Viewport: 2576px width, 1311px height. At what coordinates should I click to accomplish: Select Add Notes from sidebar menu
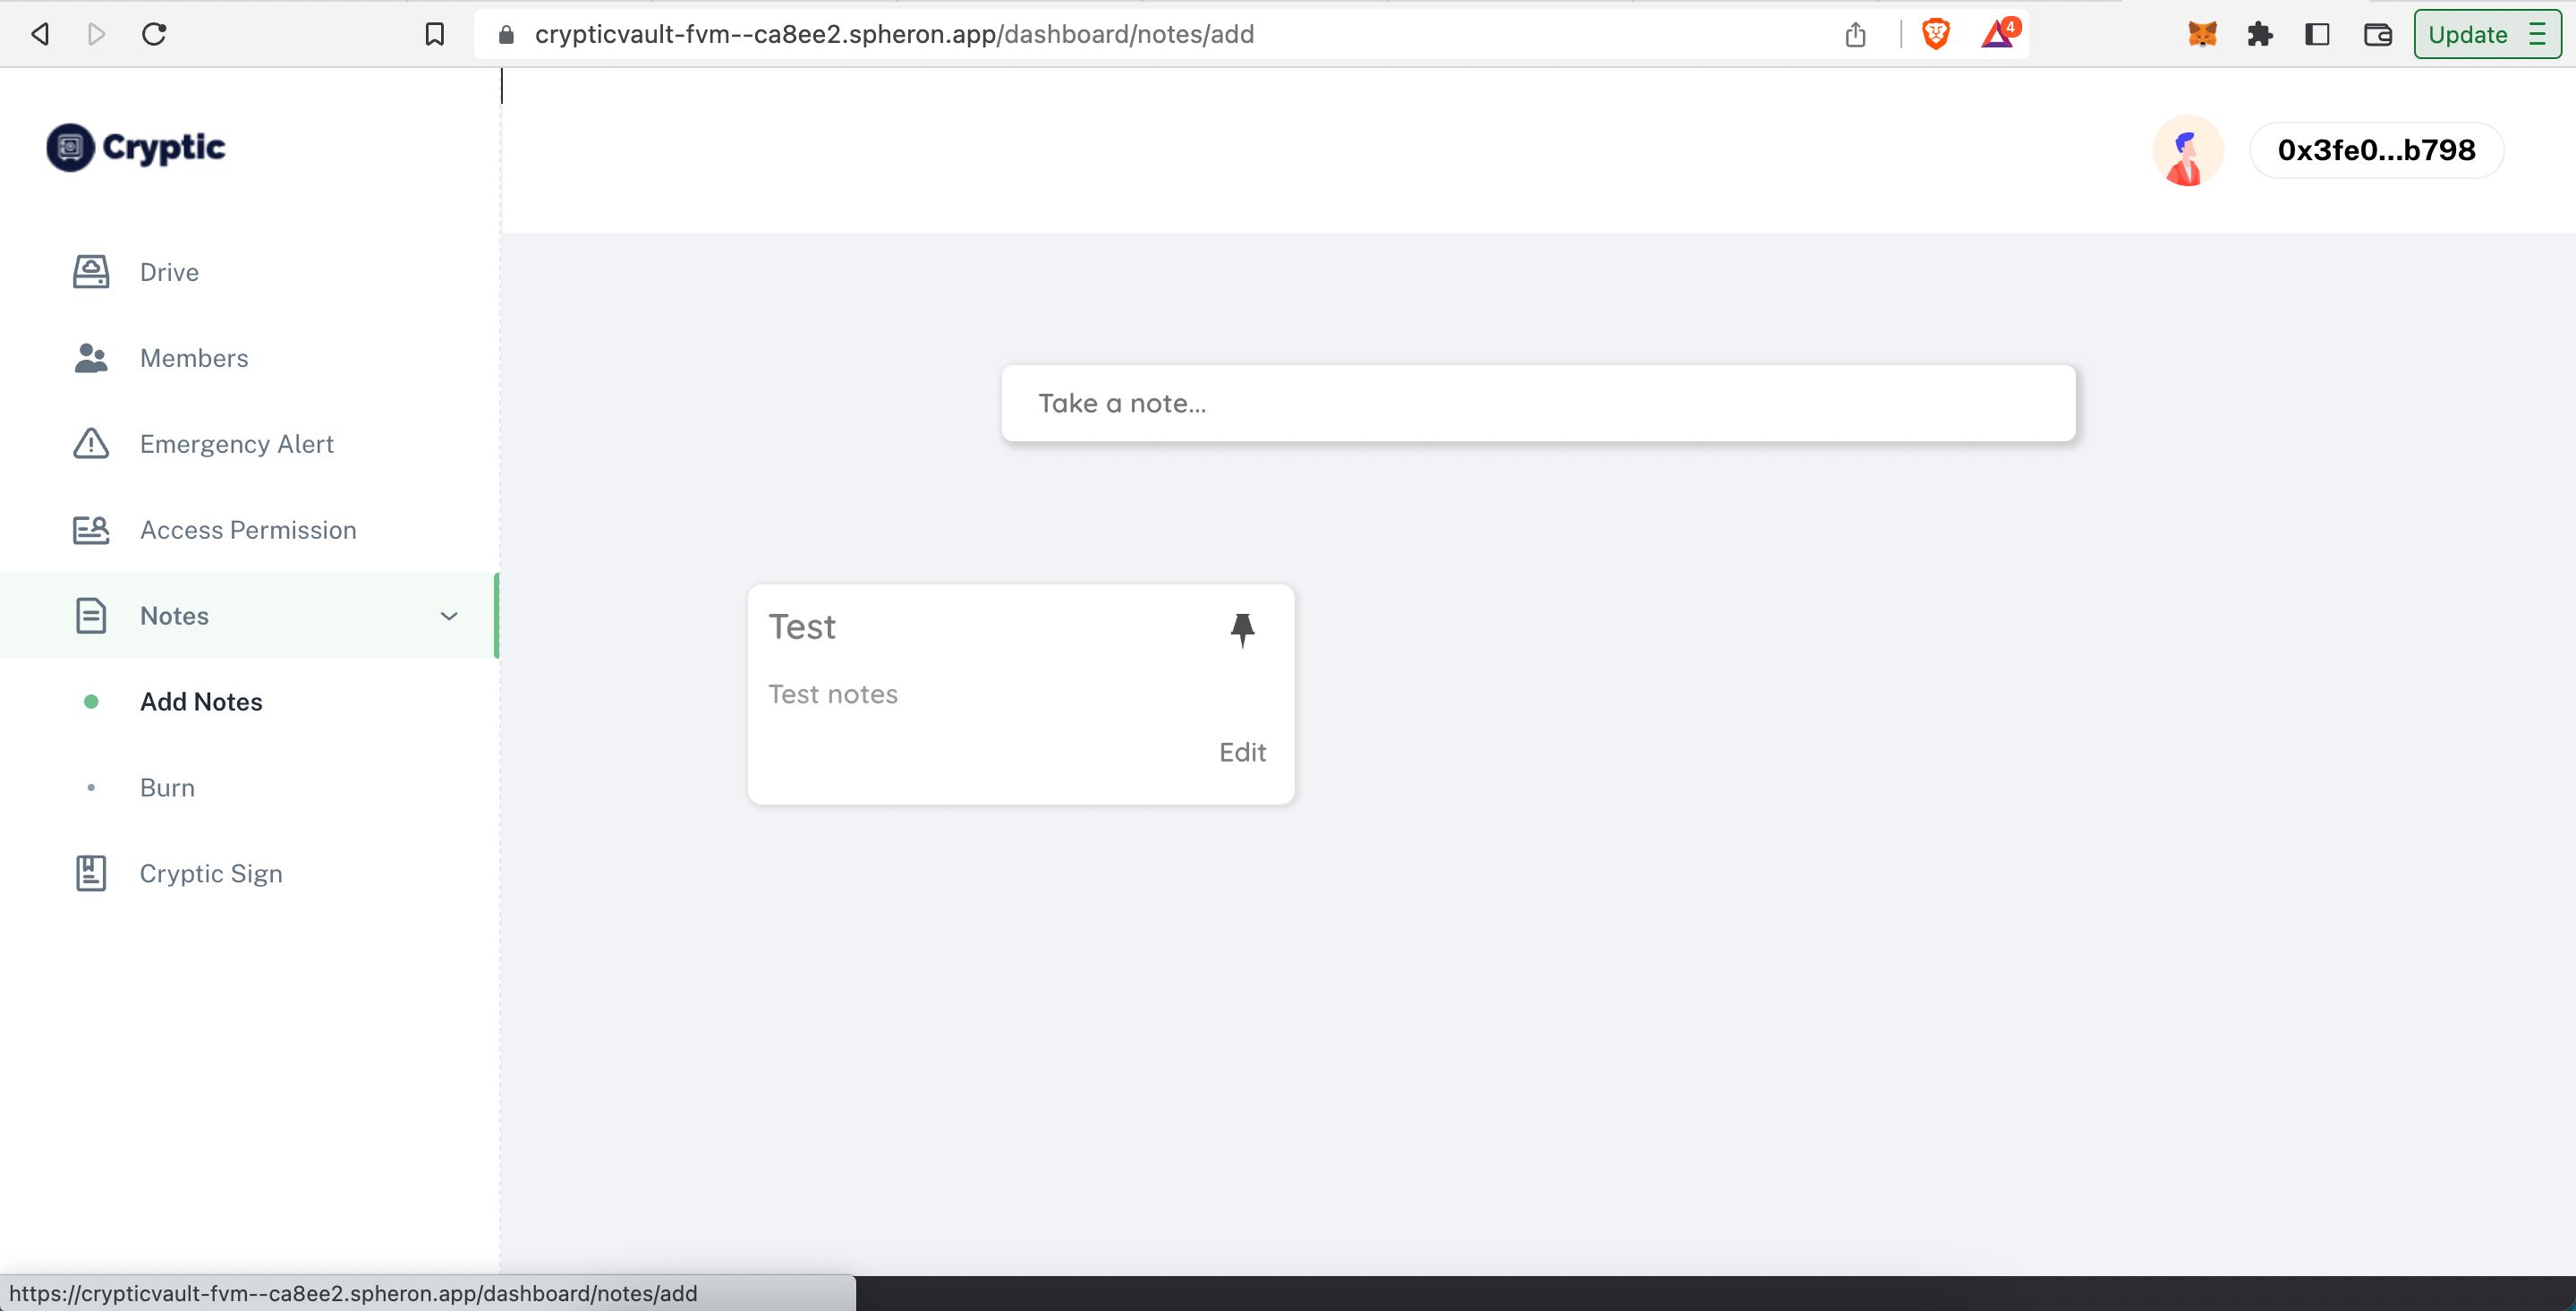200,701
